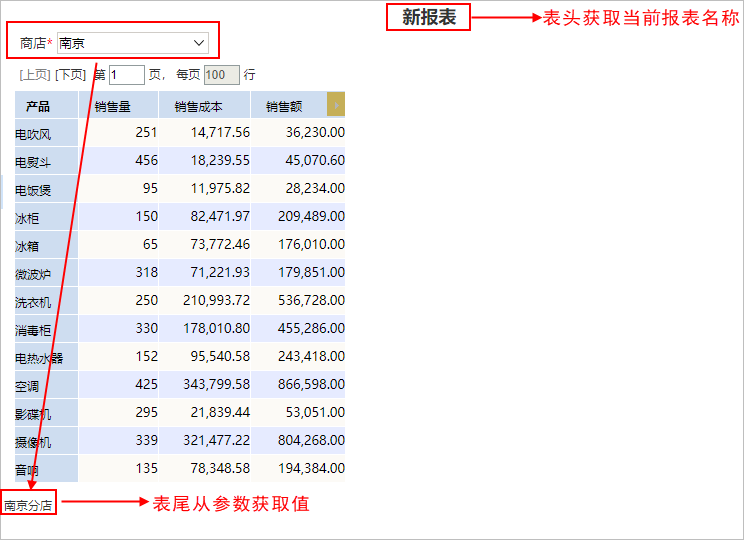This screenshot has width=744, height=540.
Task: Click sales amount 243,418.00
Action: pos(311,356)
